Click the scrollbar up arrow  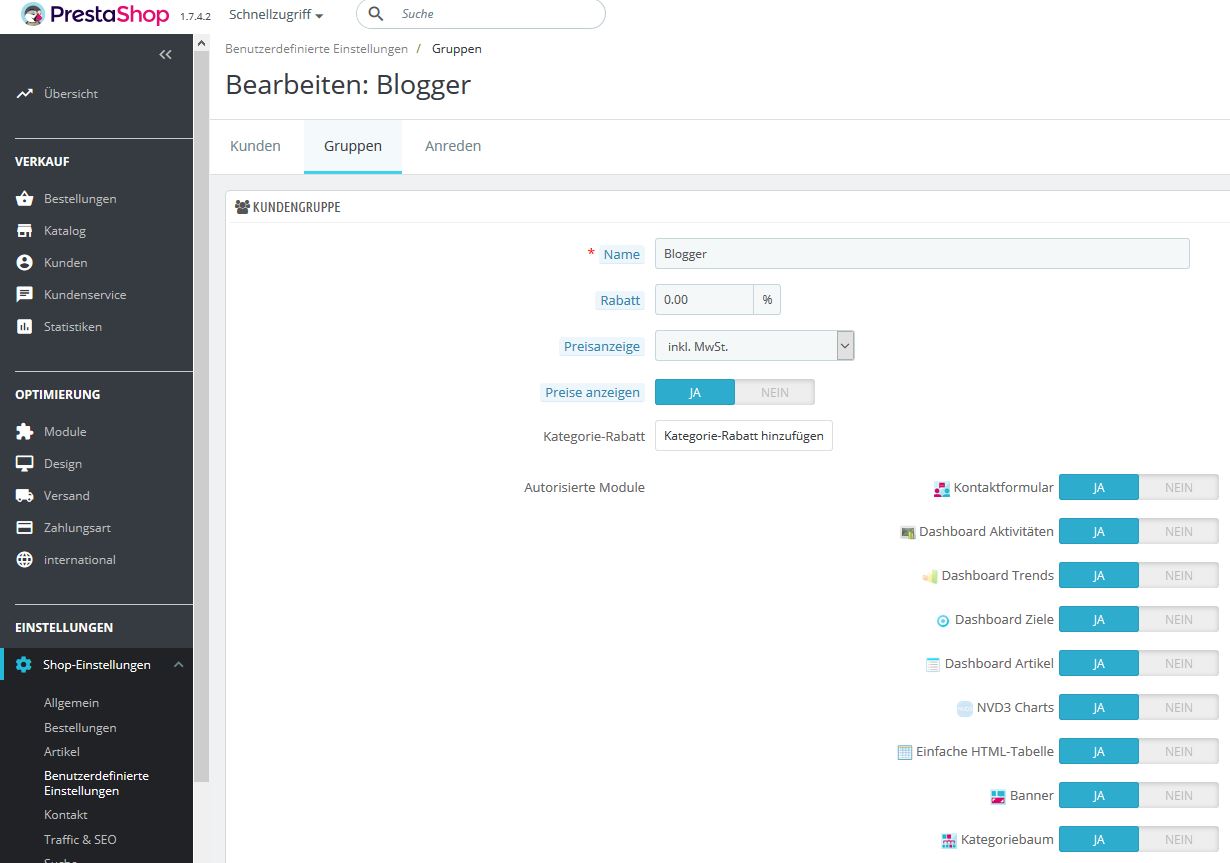coord(201,43)
